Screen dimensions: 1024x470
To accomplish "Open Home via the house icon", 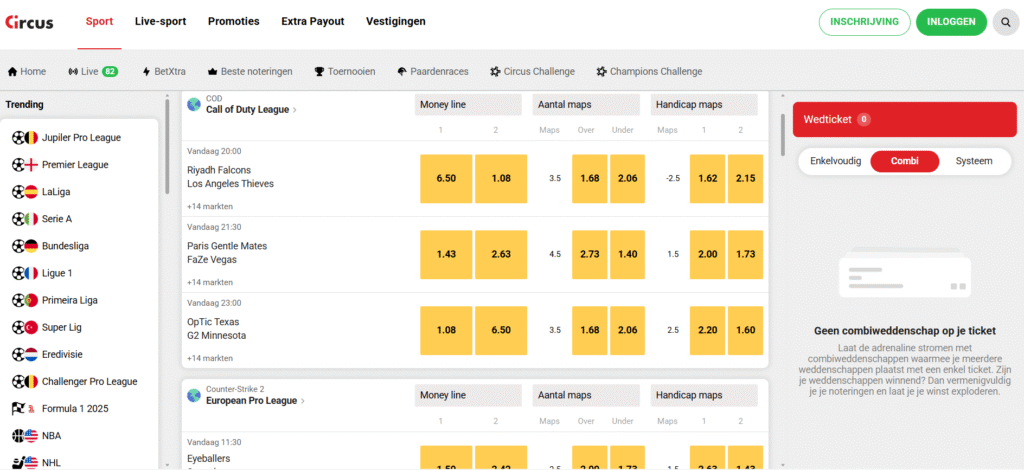I will [13, 72].
